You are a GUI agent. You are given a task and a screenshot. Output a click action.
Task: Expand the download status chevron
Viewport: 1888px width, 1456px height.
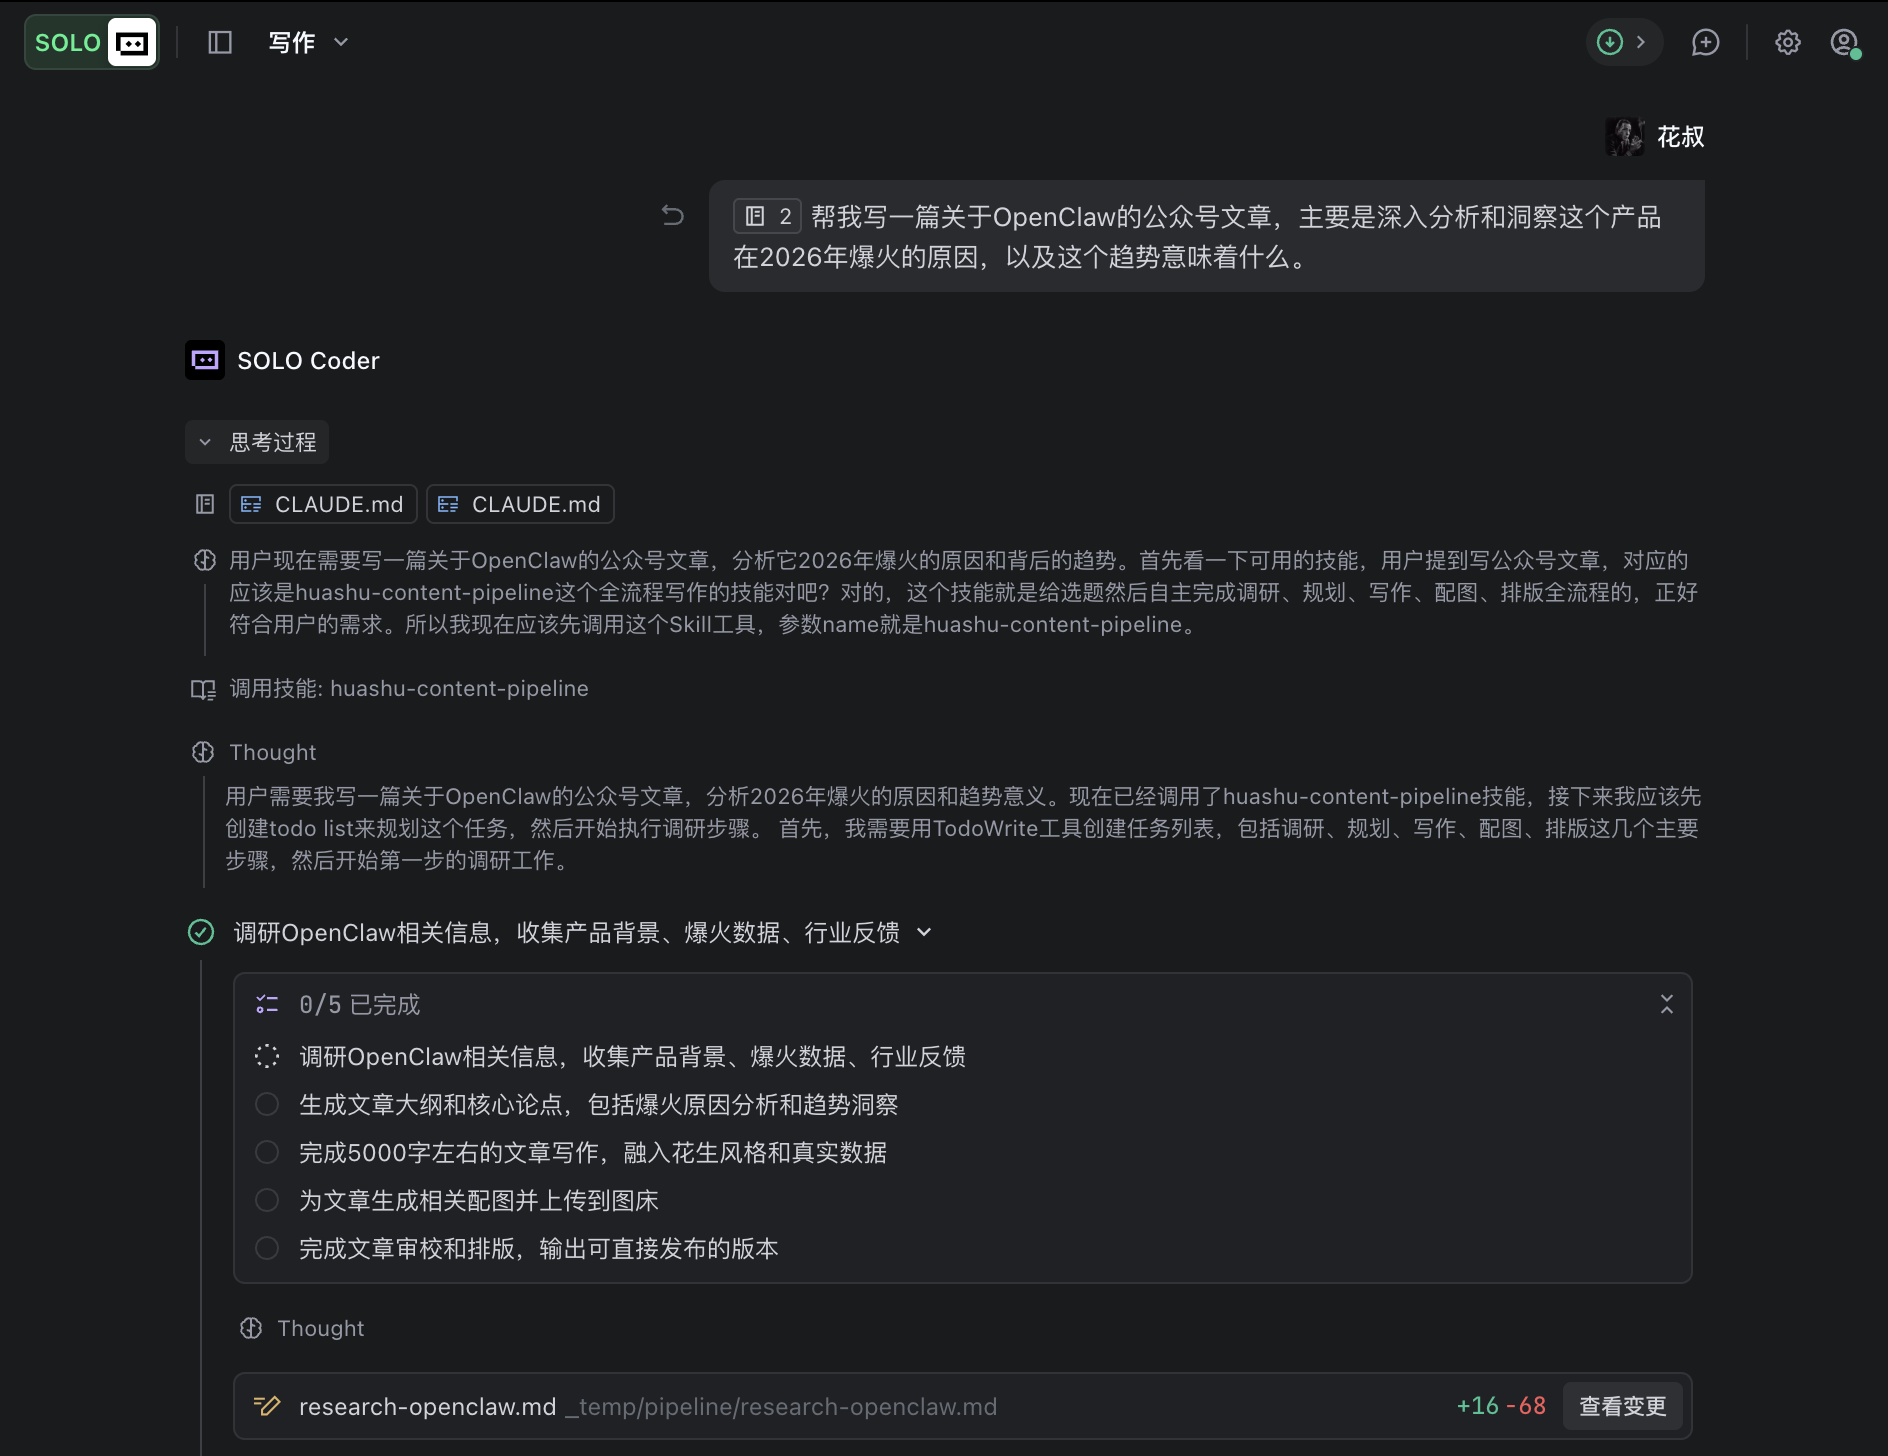coord(1641,42)
